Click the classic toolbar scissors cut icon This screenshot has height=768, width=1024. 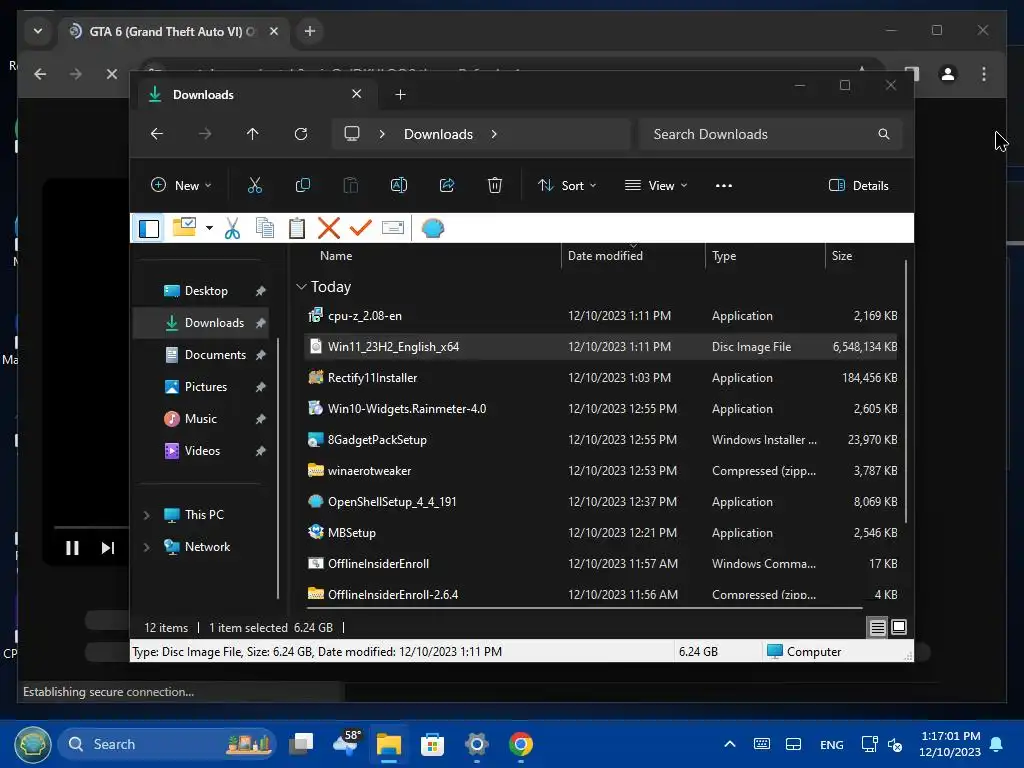point(232,228)
